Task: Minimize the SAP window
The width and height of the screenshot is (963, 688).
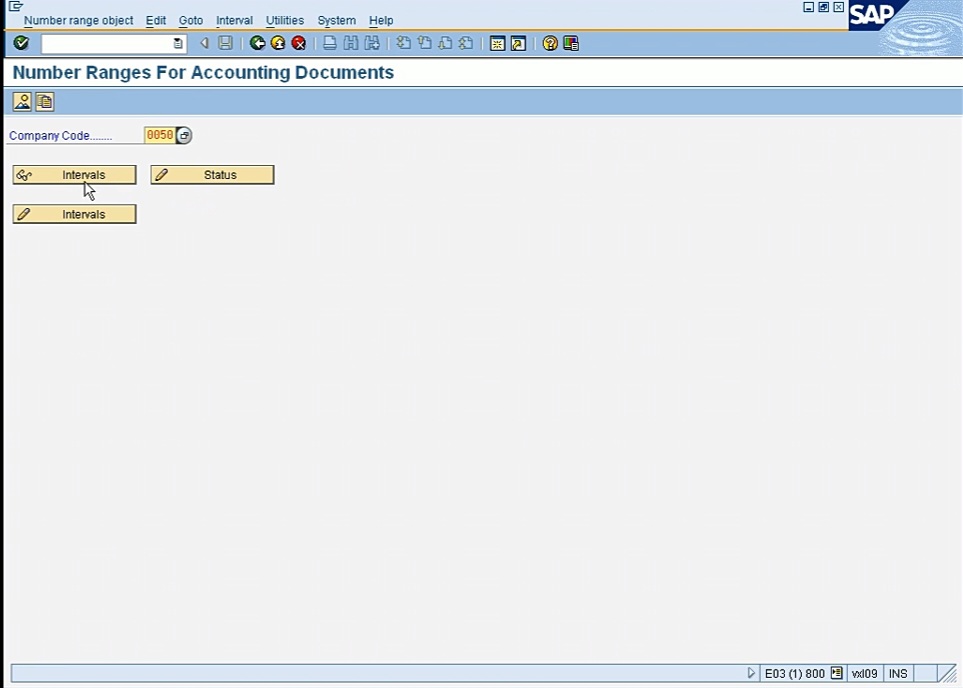Action: coord(809,7)
